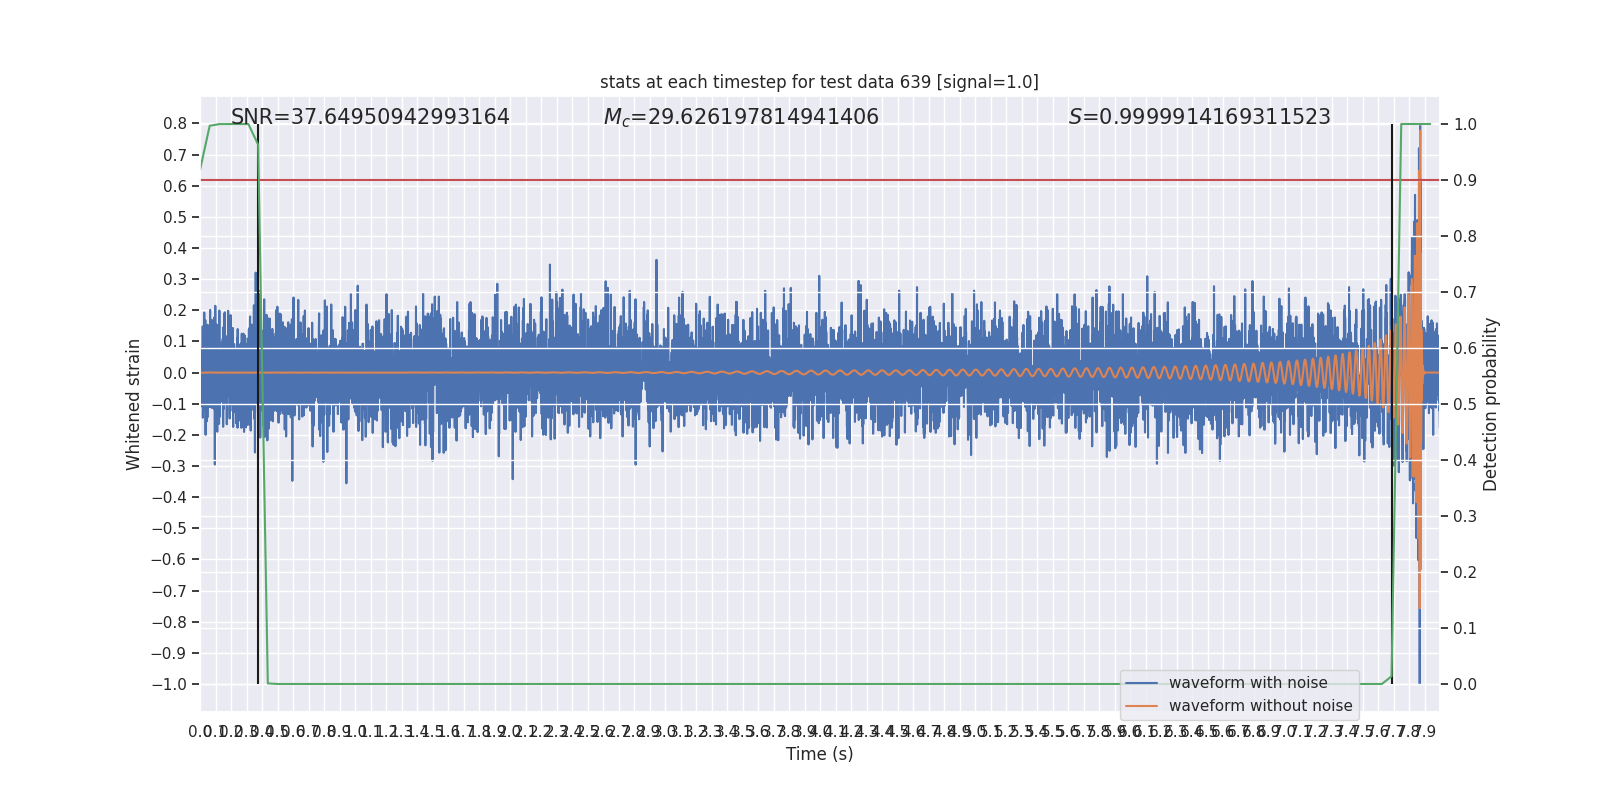Select the 'waveform with noise' legend label

[1248, 683]
